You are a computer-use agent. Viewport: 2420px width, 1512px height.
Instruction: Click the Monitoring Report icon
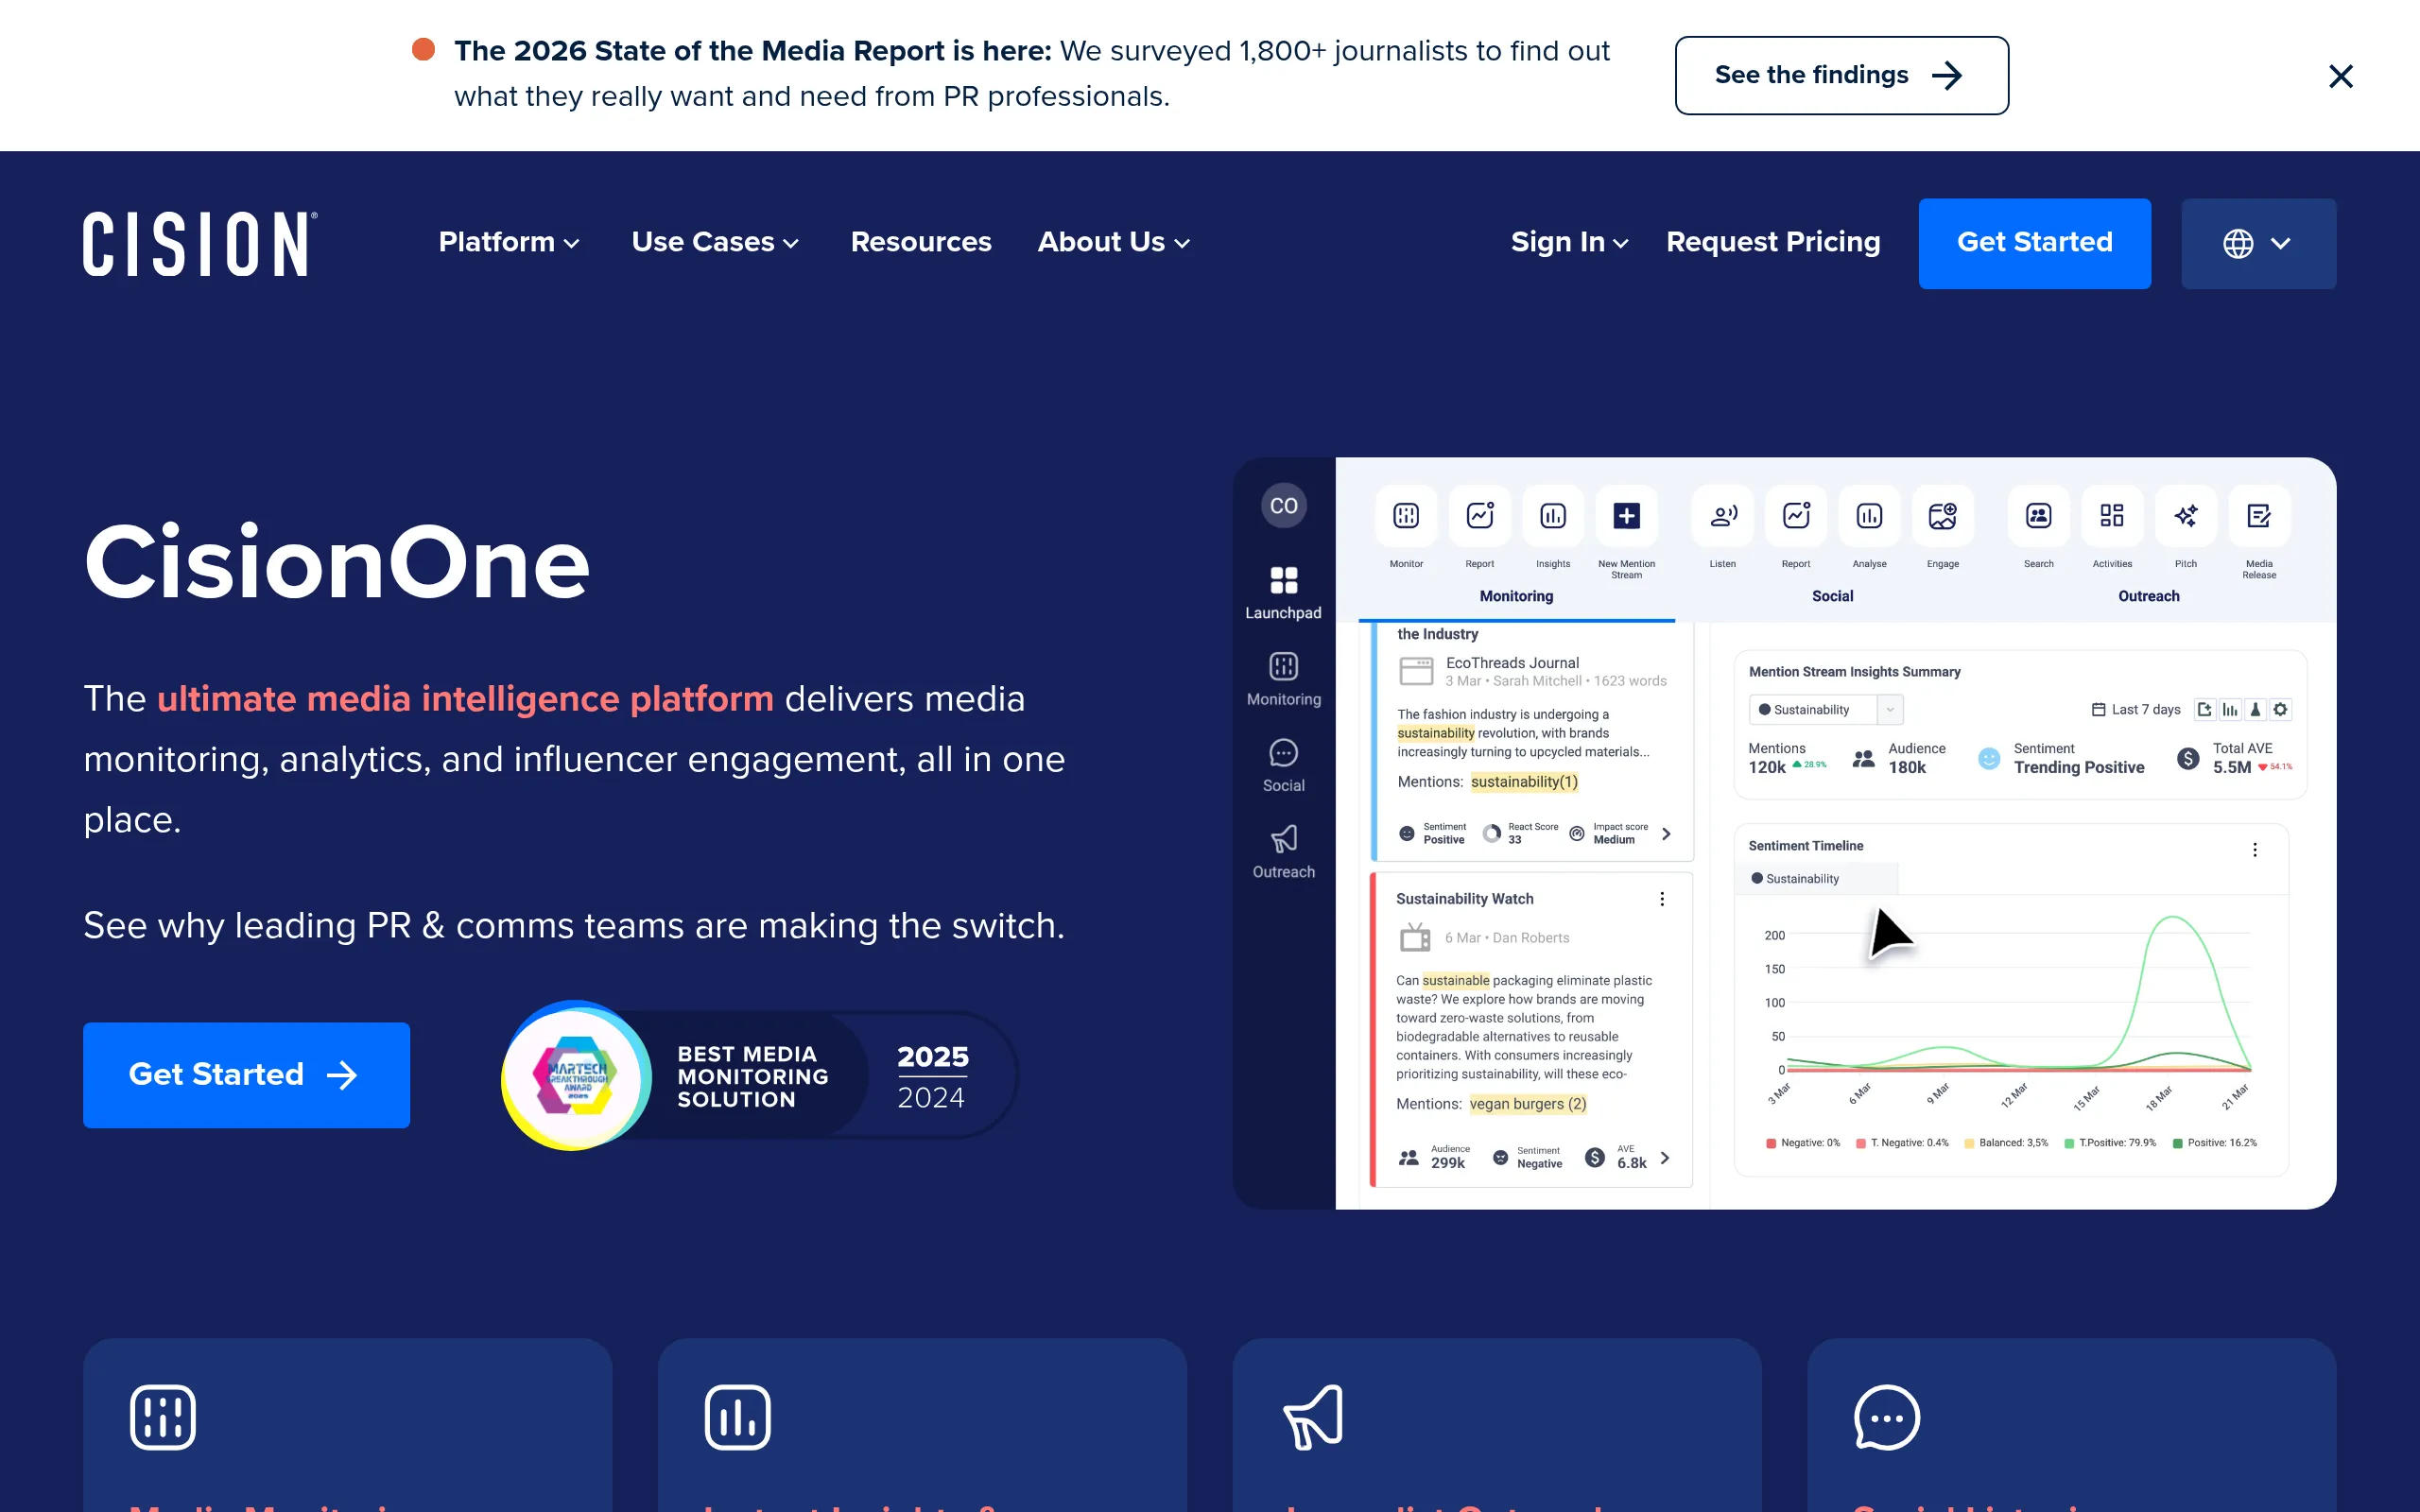point(1480,516)
